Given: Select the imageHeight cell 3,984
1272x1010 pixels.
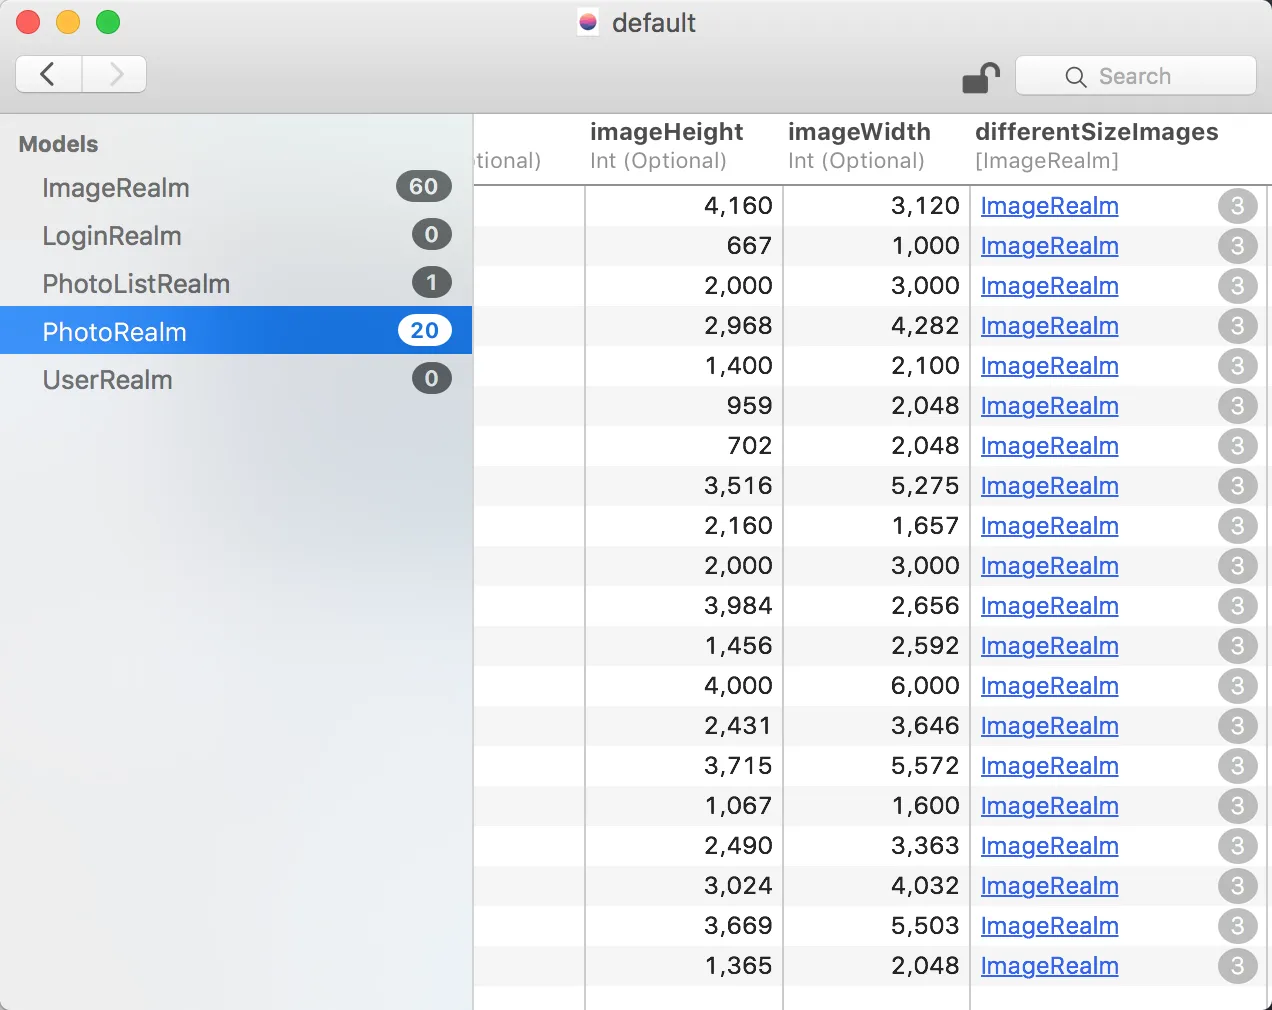Looking at the screenshot, I should (x=684, y=606).
